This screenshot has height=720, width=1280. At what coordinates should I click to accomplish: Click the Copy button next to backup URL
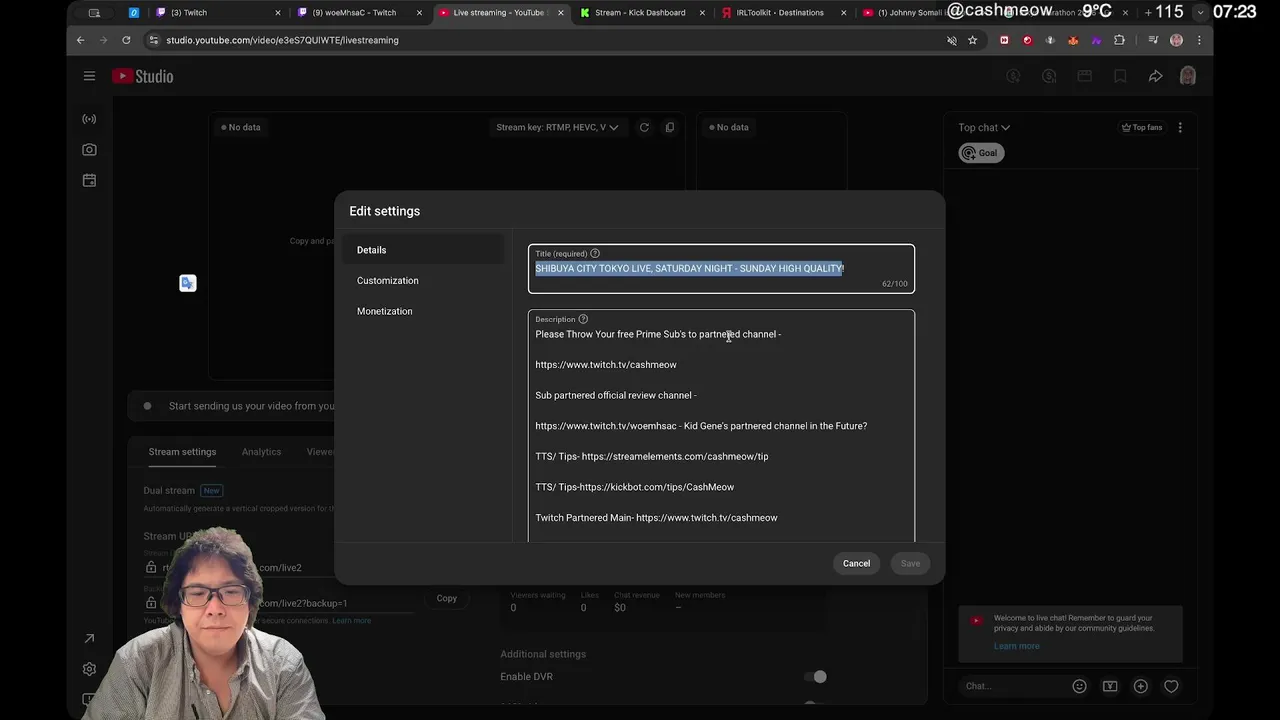(446, 598)
